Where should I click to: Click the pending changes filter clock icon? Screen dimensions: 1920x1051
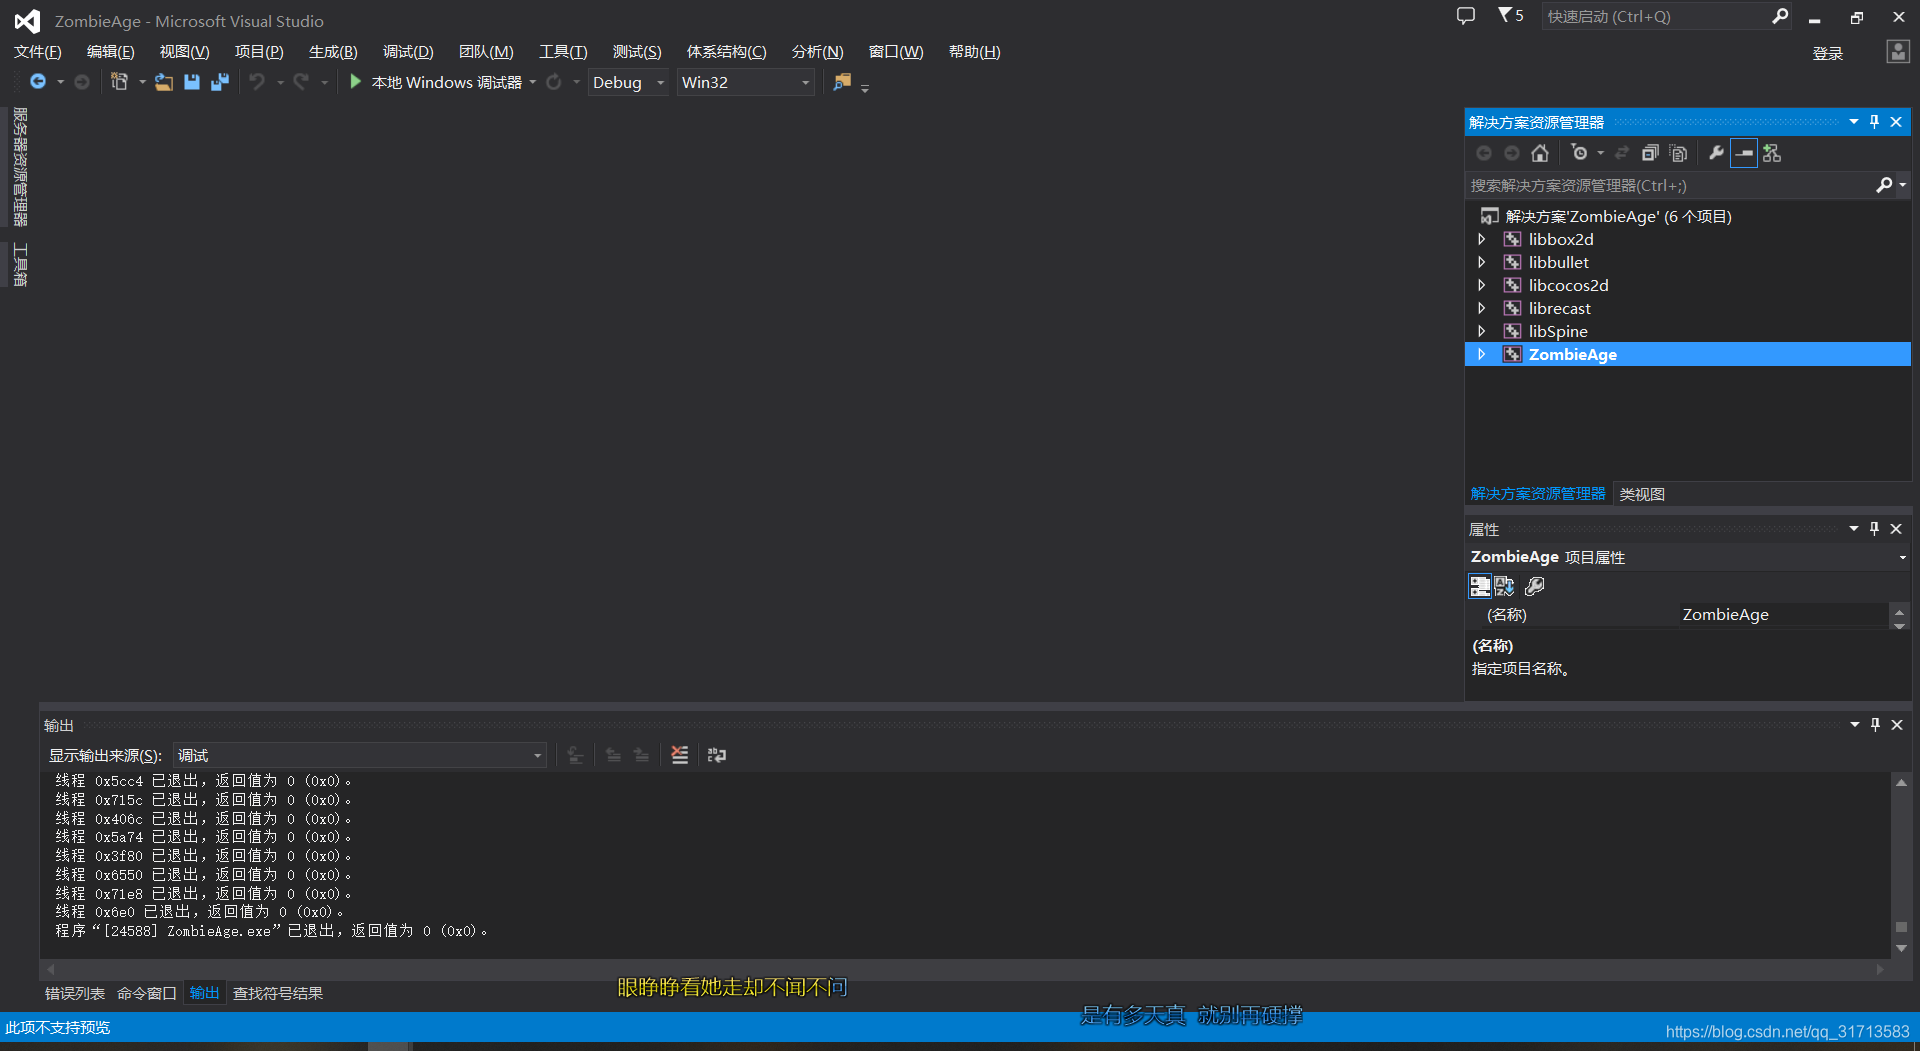click(1579, 153)
